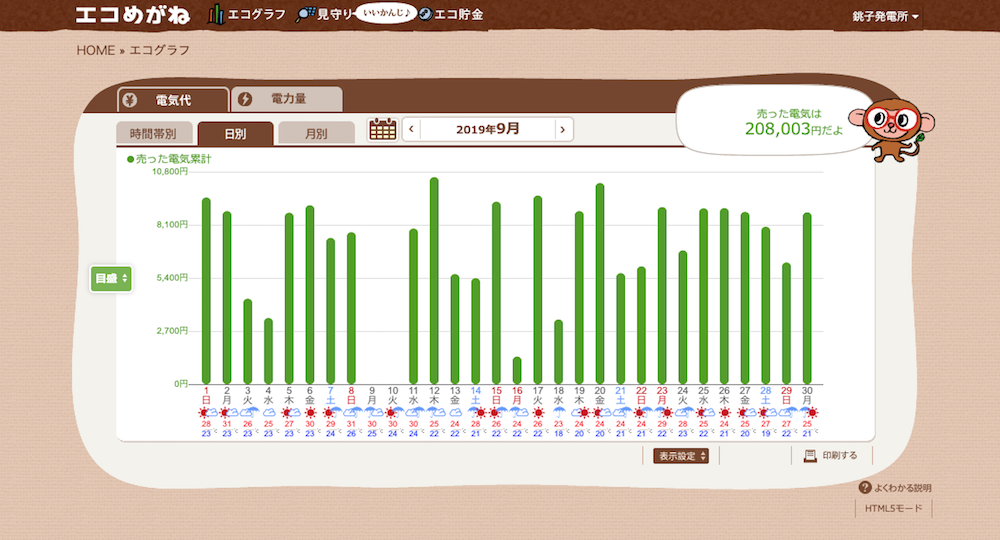Switch to the 電気代 tab
1000x540 pixels.
[173, 100]
